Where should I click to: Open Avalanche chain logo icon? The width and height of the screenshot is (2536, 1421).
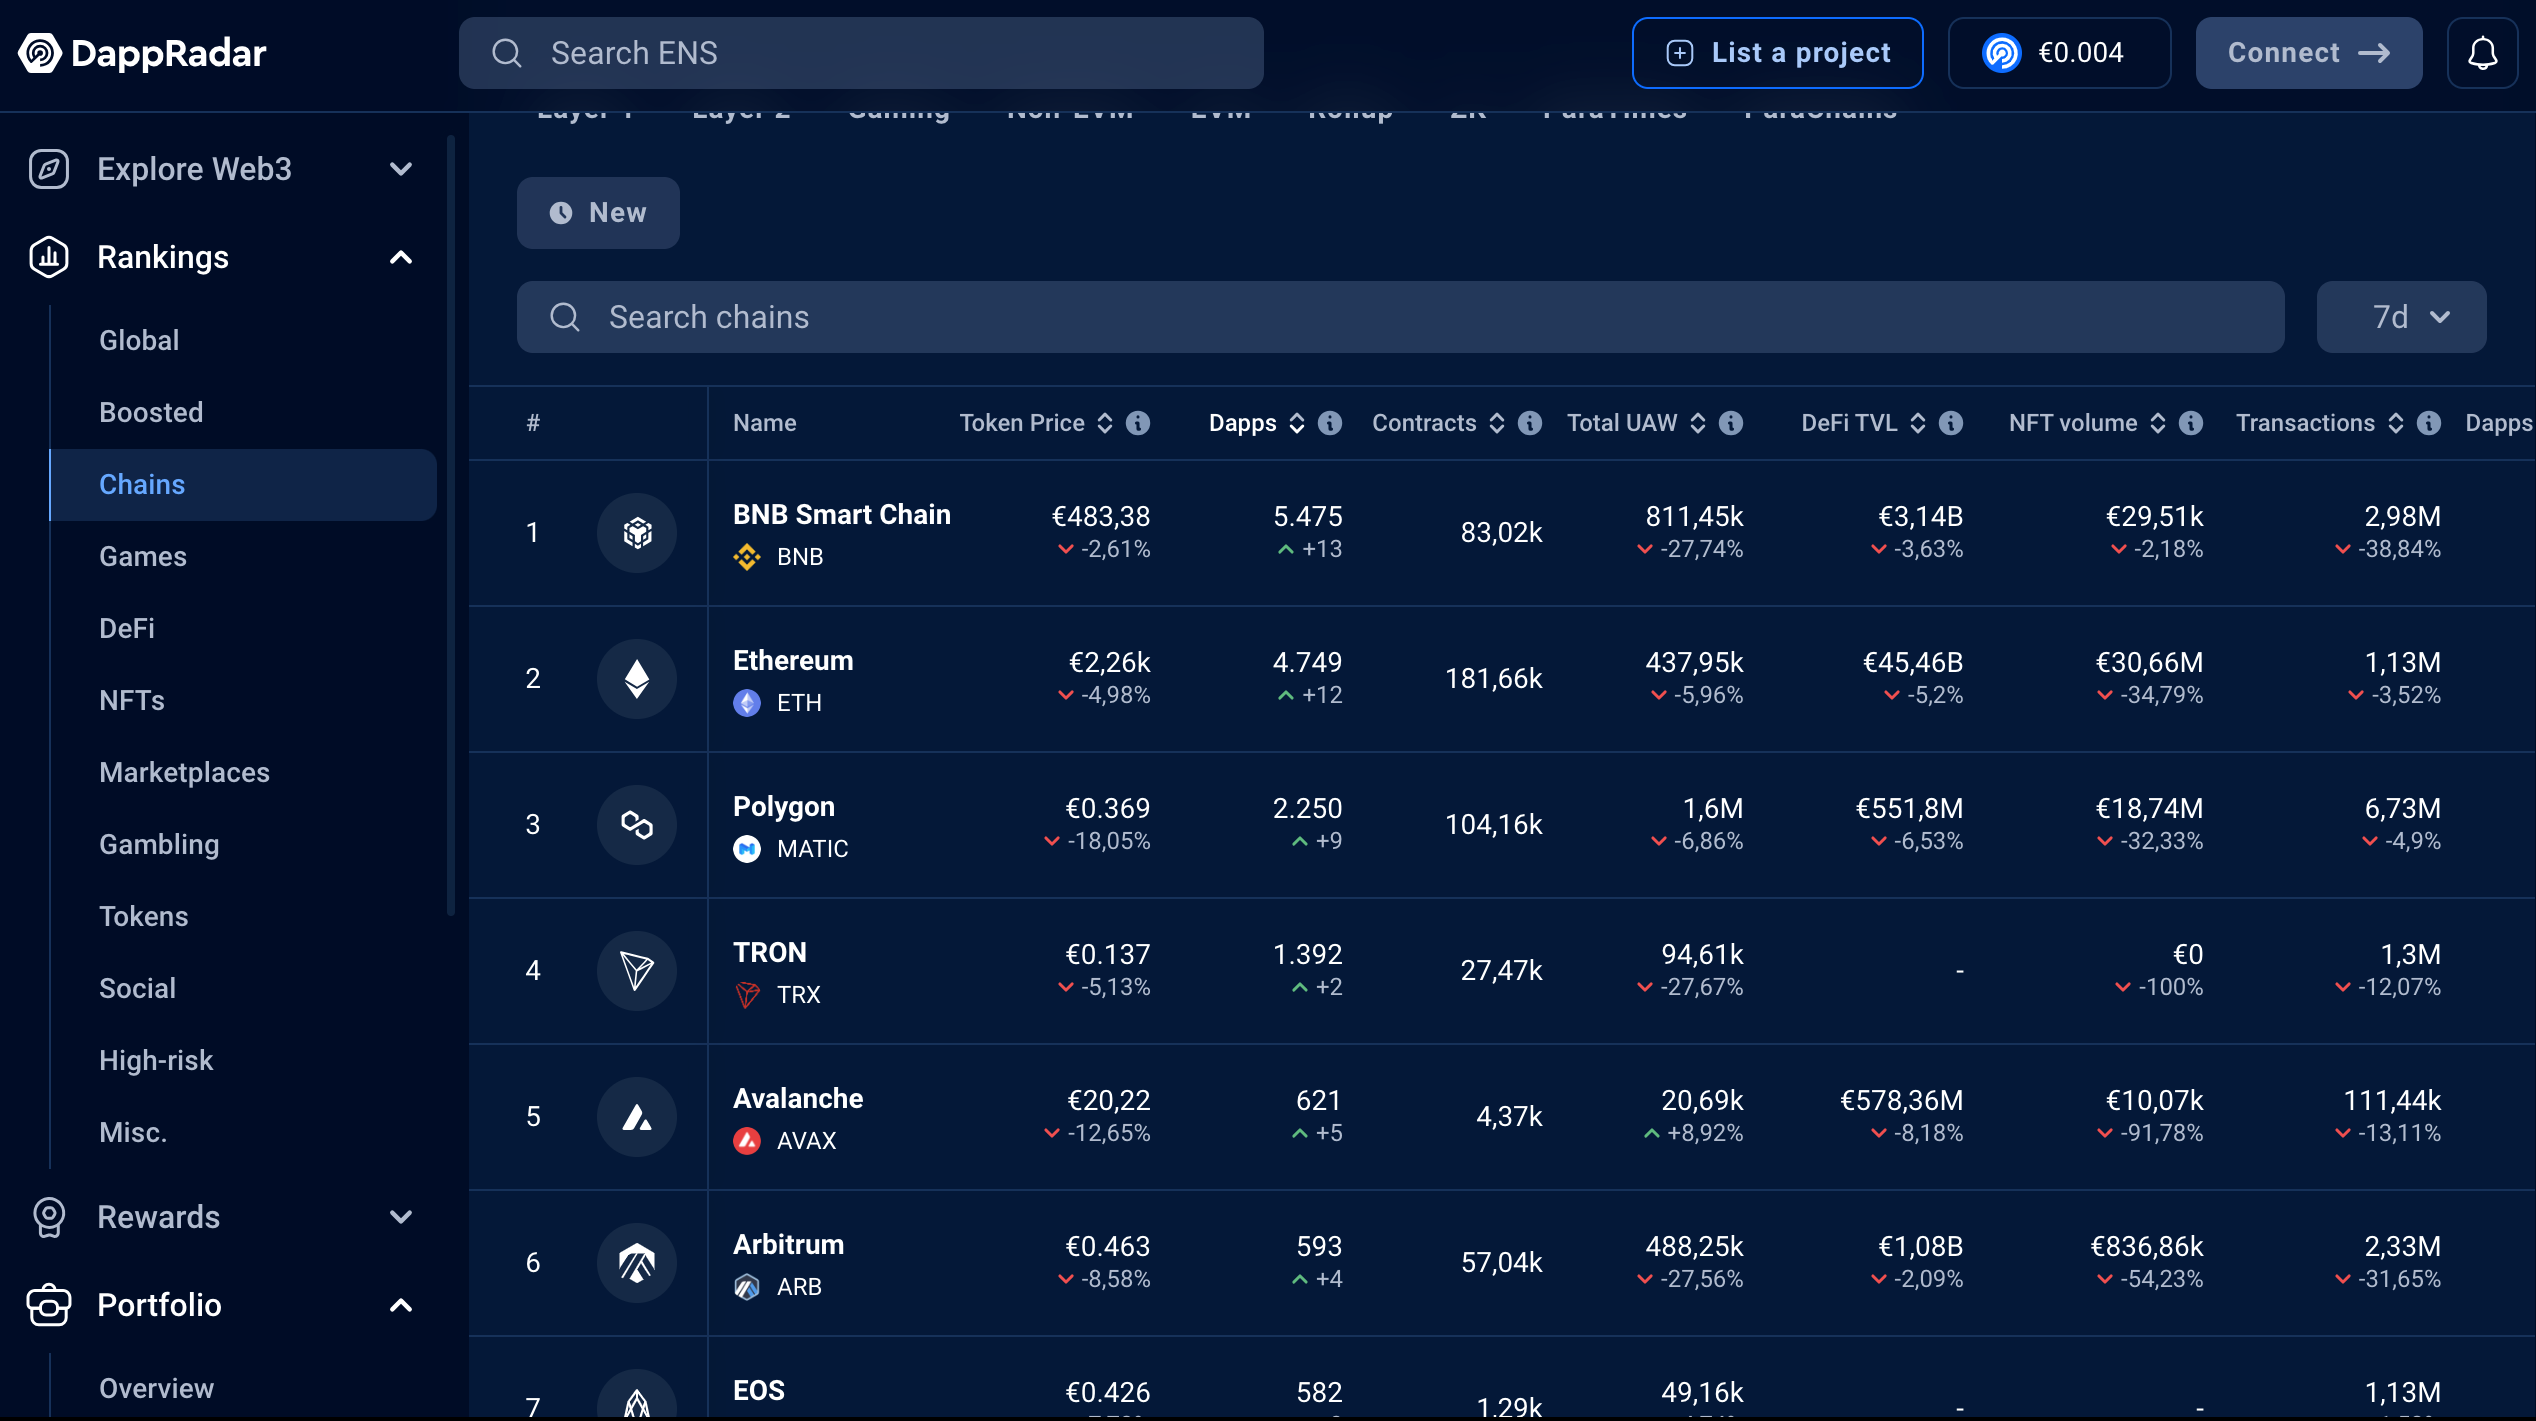637,1117
